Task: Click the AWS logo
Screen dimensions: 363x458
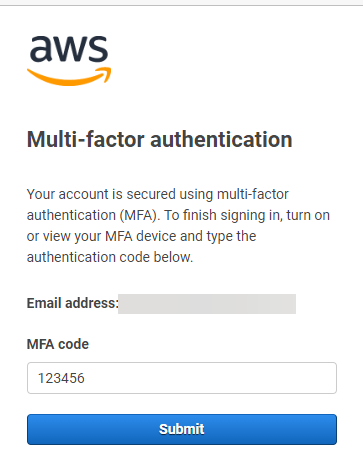Action: (69, 60)
